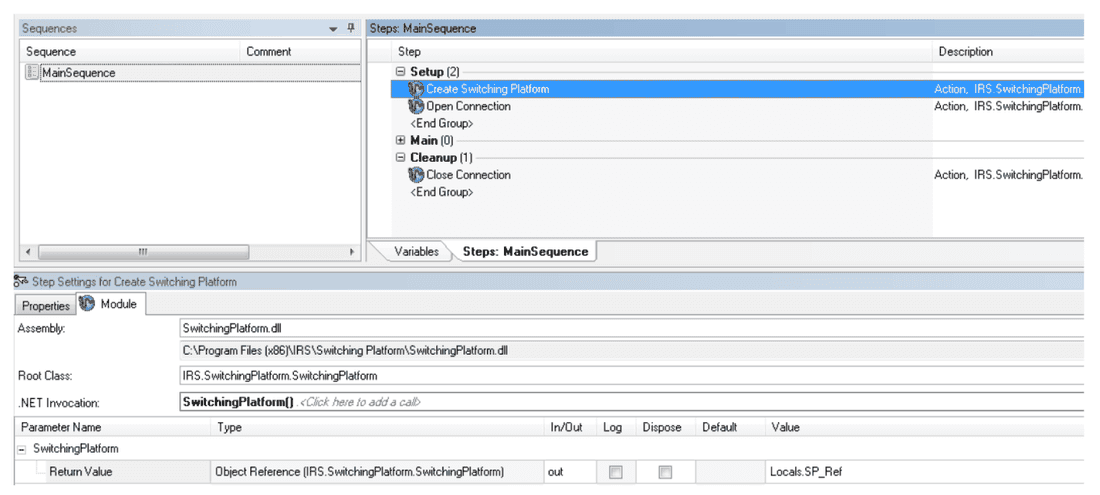Screen dimensions: 1100x495
Task: Collapse the Cleanup step group
Action: (x=401, y=157)
